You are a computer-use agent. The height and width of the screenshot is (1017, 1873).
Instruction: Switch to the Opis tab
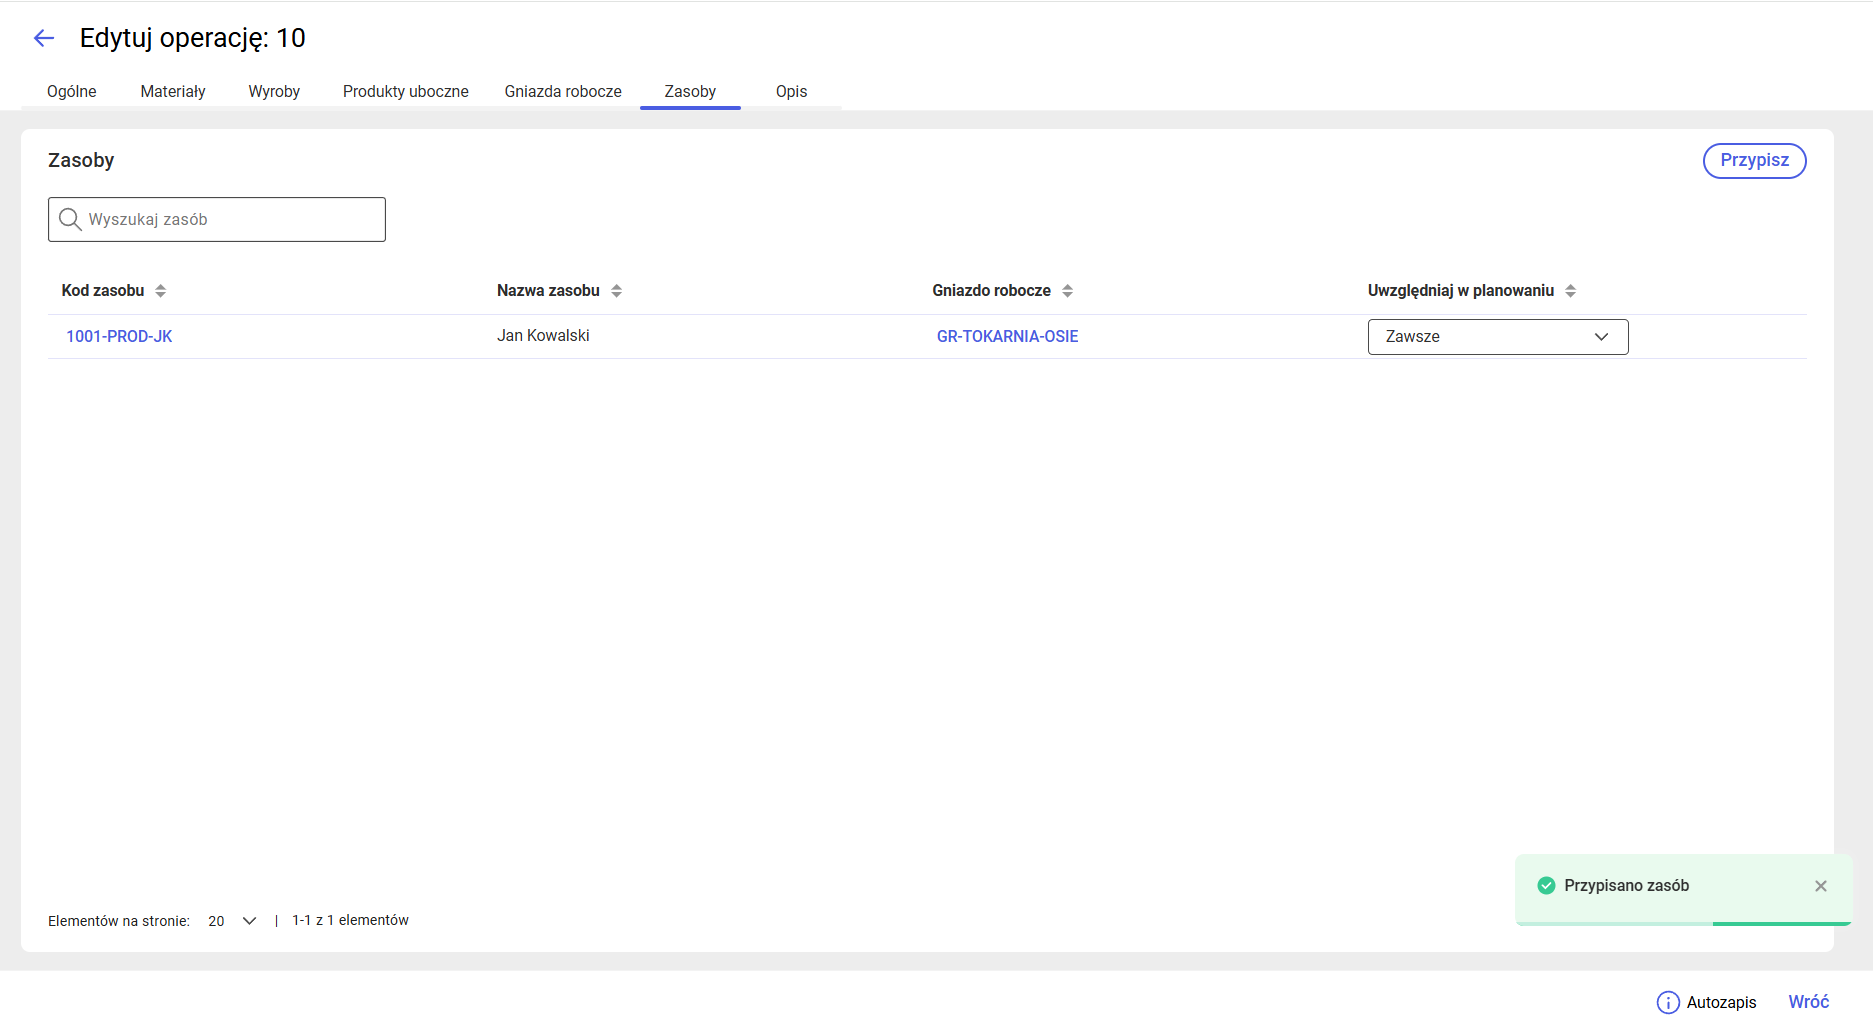click(x=791, y=91)
